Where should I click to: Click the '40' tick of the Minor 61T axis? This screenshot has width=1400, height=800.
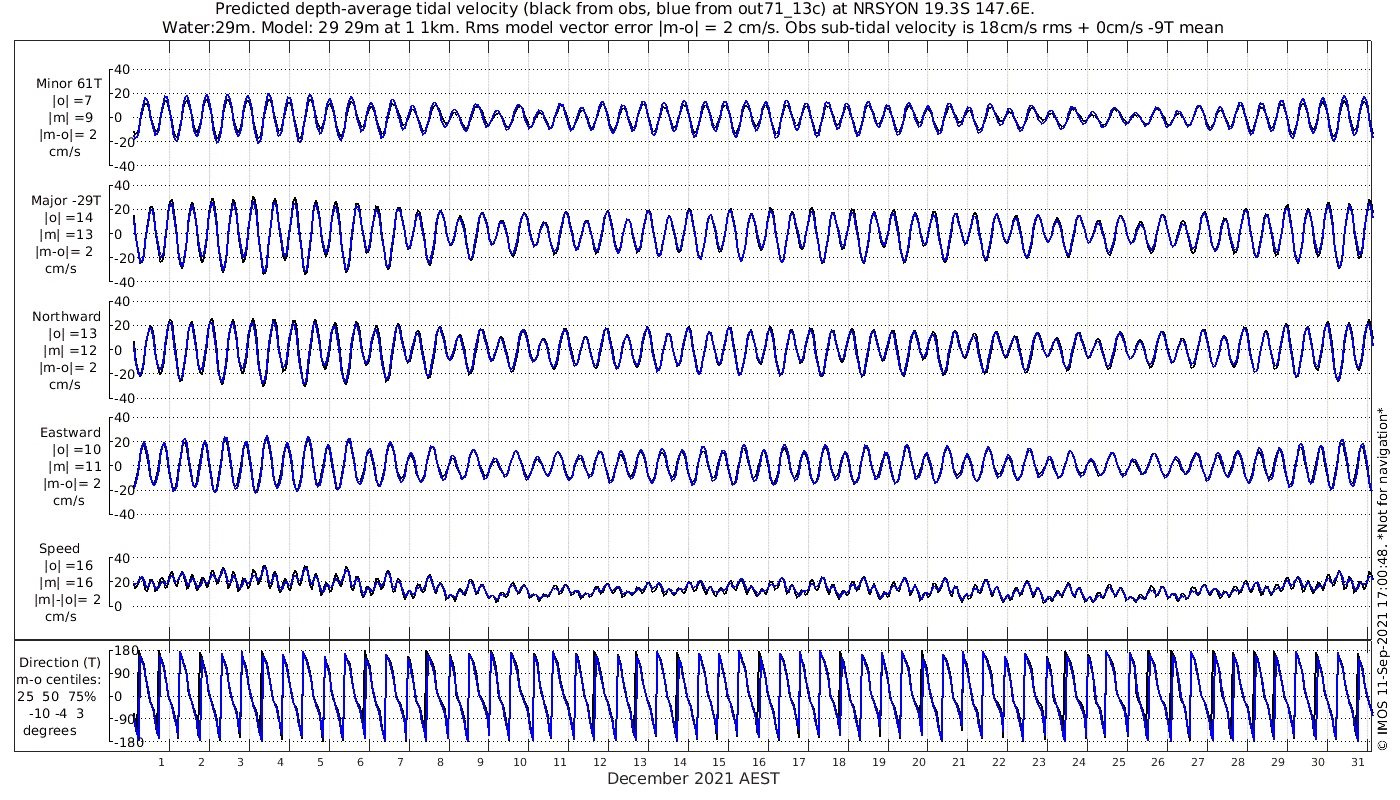coord(122,69)
